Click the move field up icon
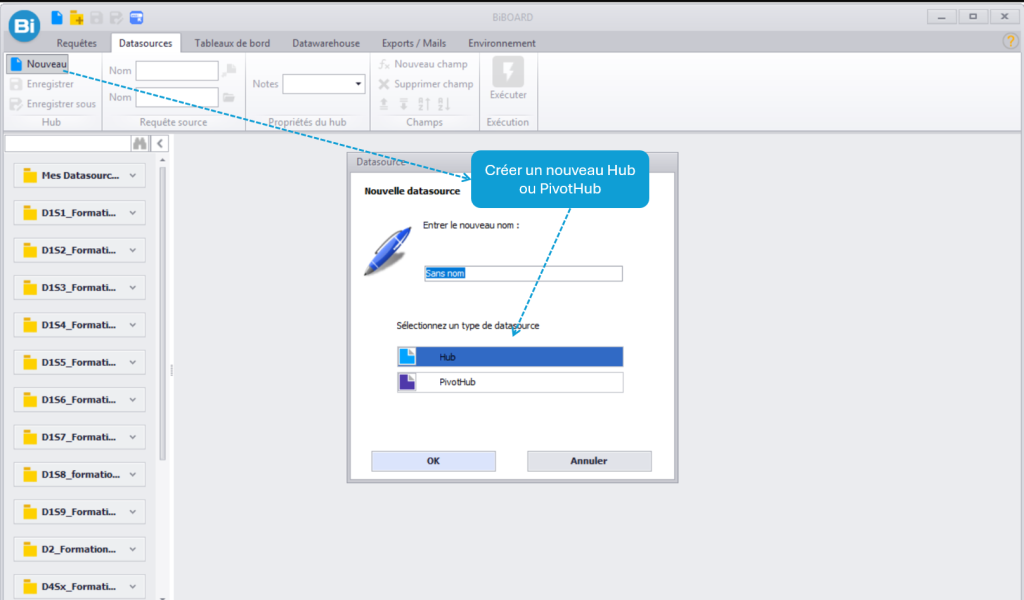The width and height of the screenshot is (1024, 600). pos(384,104)
